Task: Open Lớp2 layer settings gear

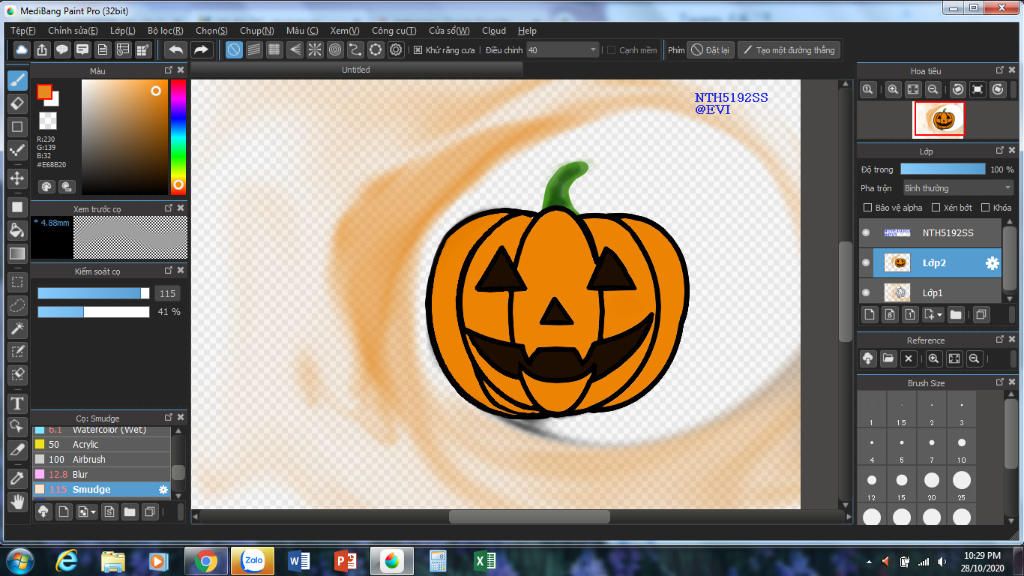Action: tap(992, 263)
